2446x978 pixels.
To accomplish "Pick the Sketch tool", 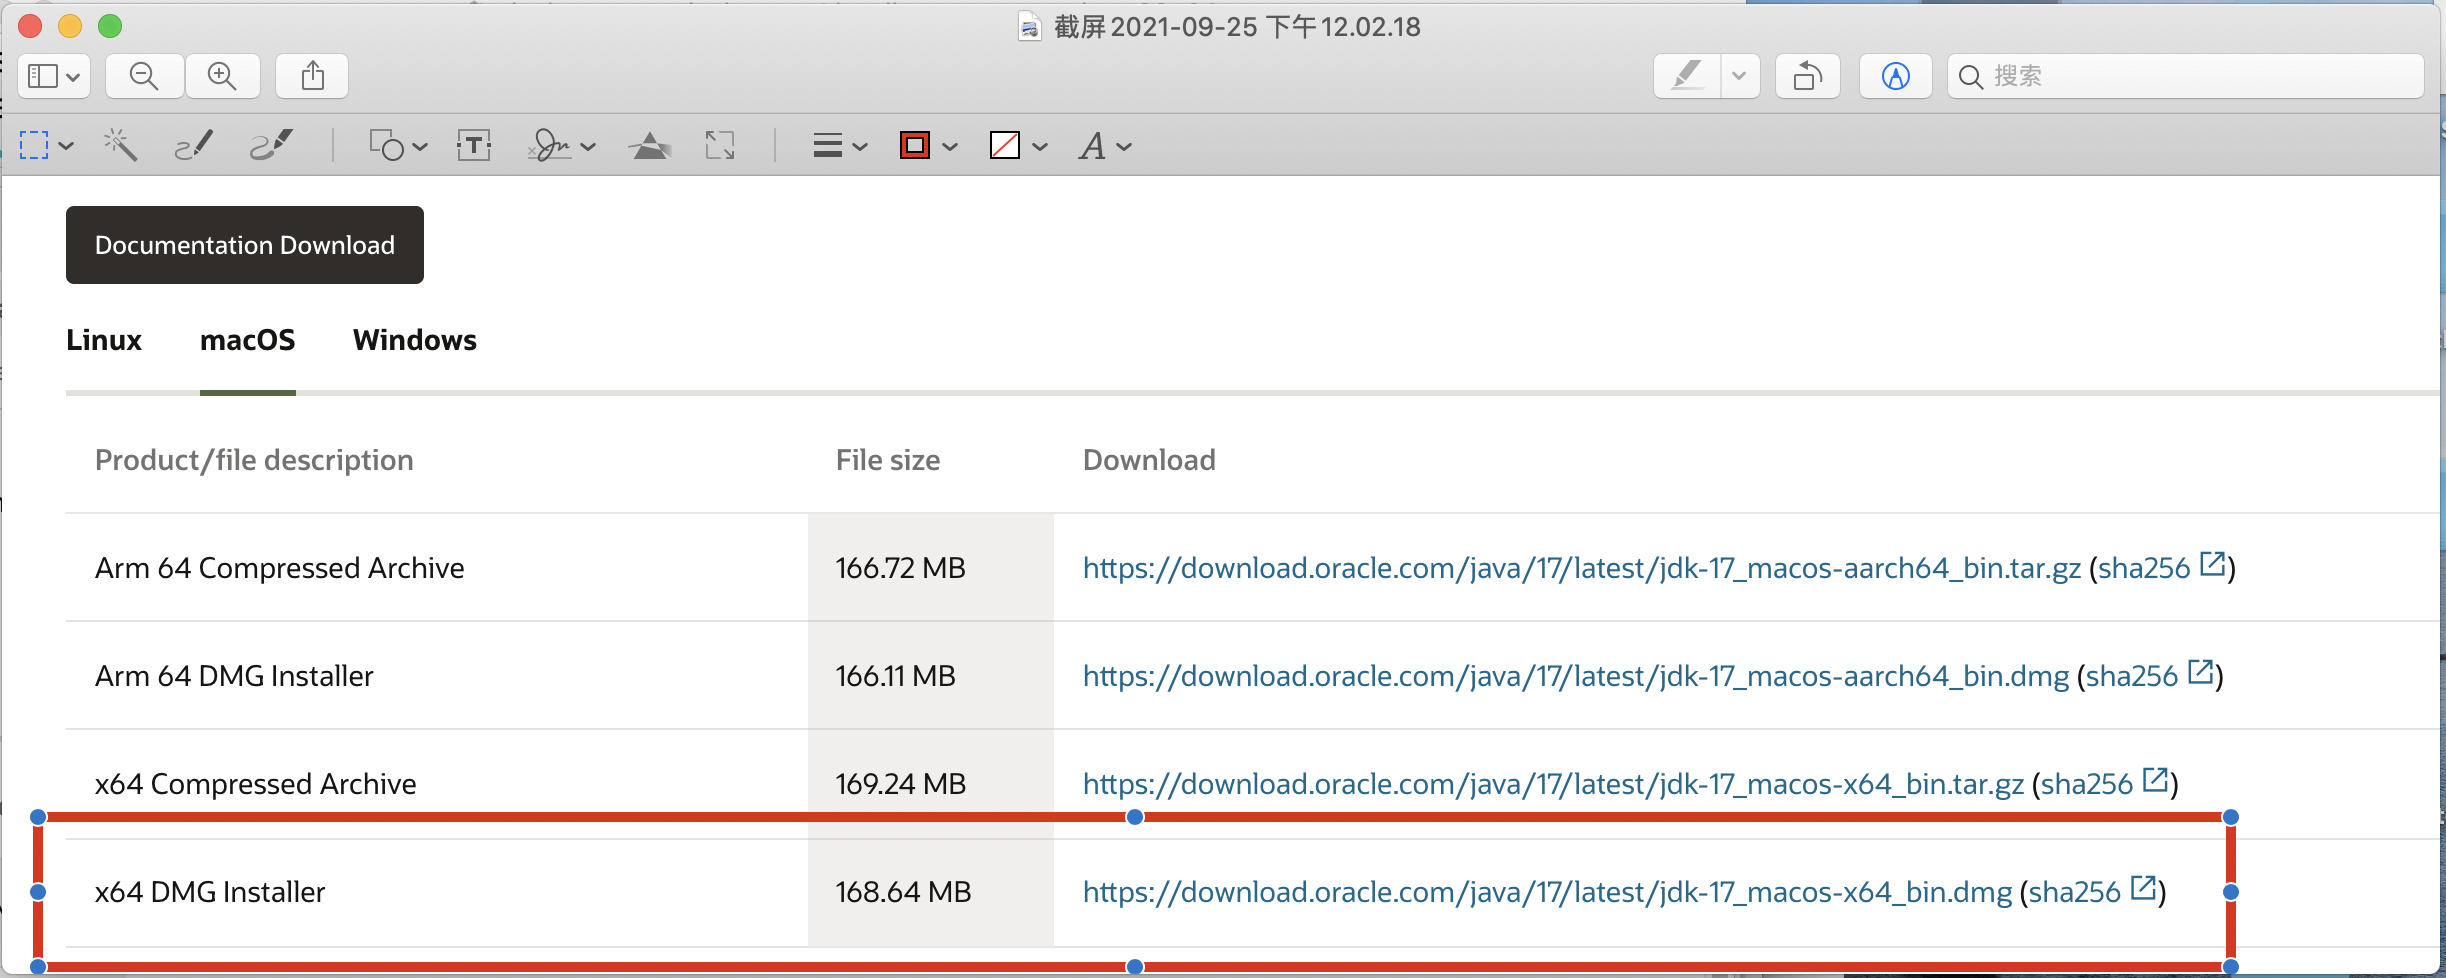I will pyautogui.click(x=194, y=146).
